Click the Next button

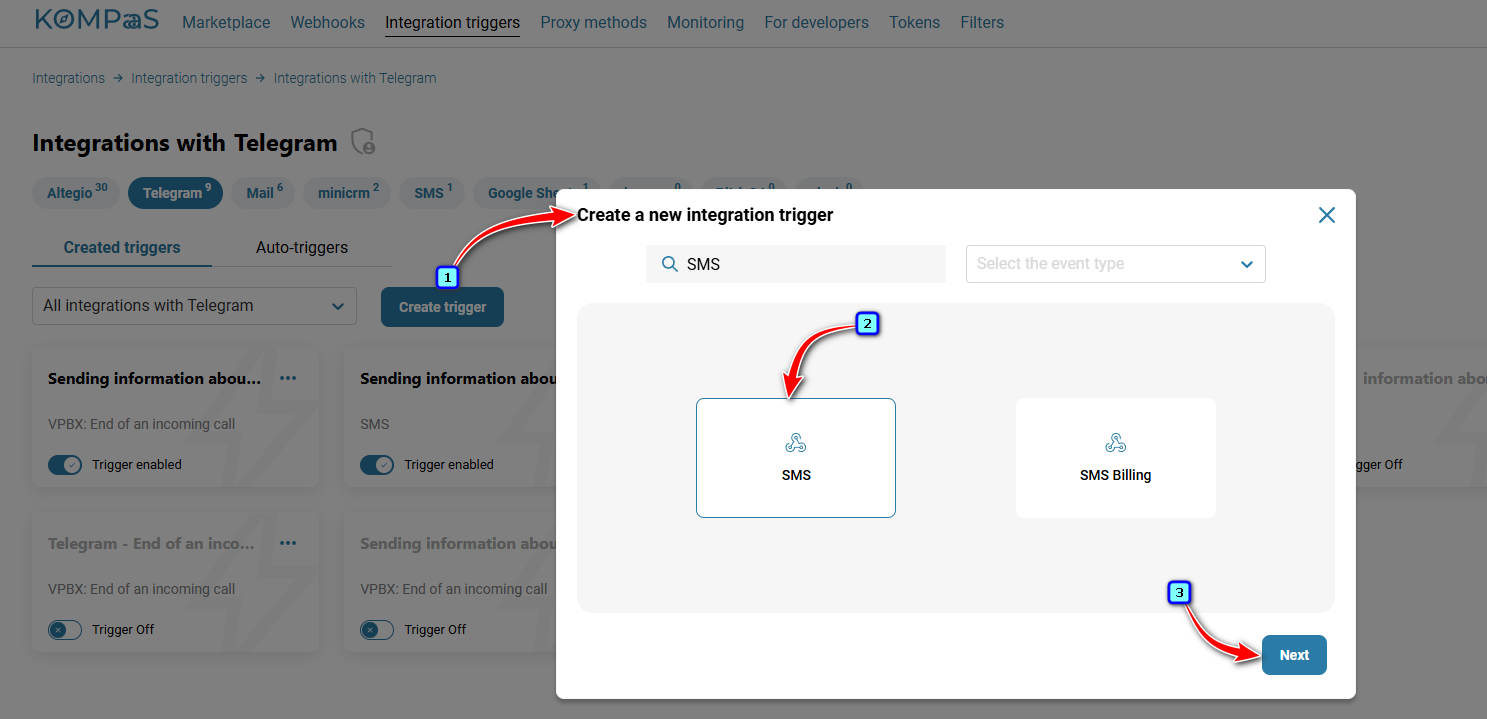point(1294,655)
